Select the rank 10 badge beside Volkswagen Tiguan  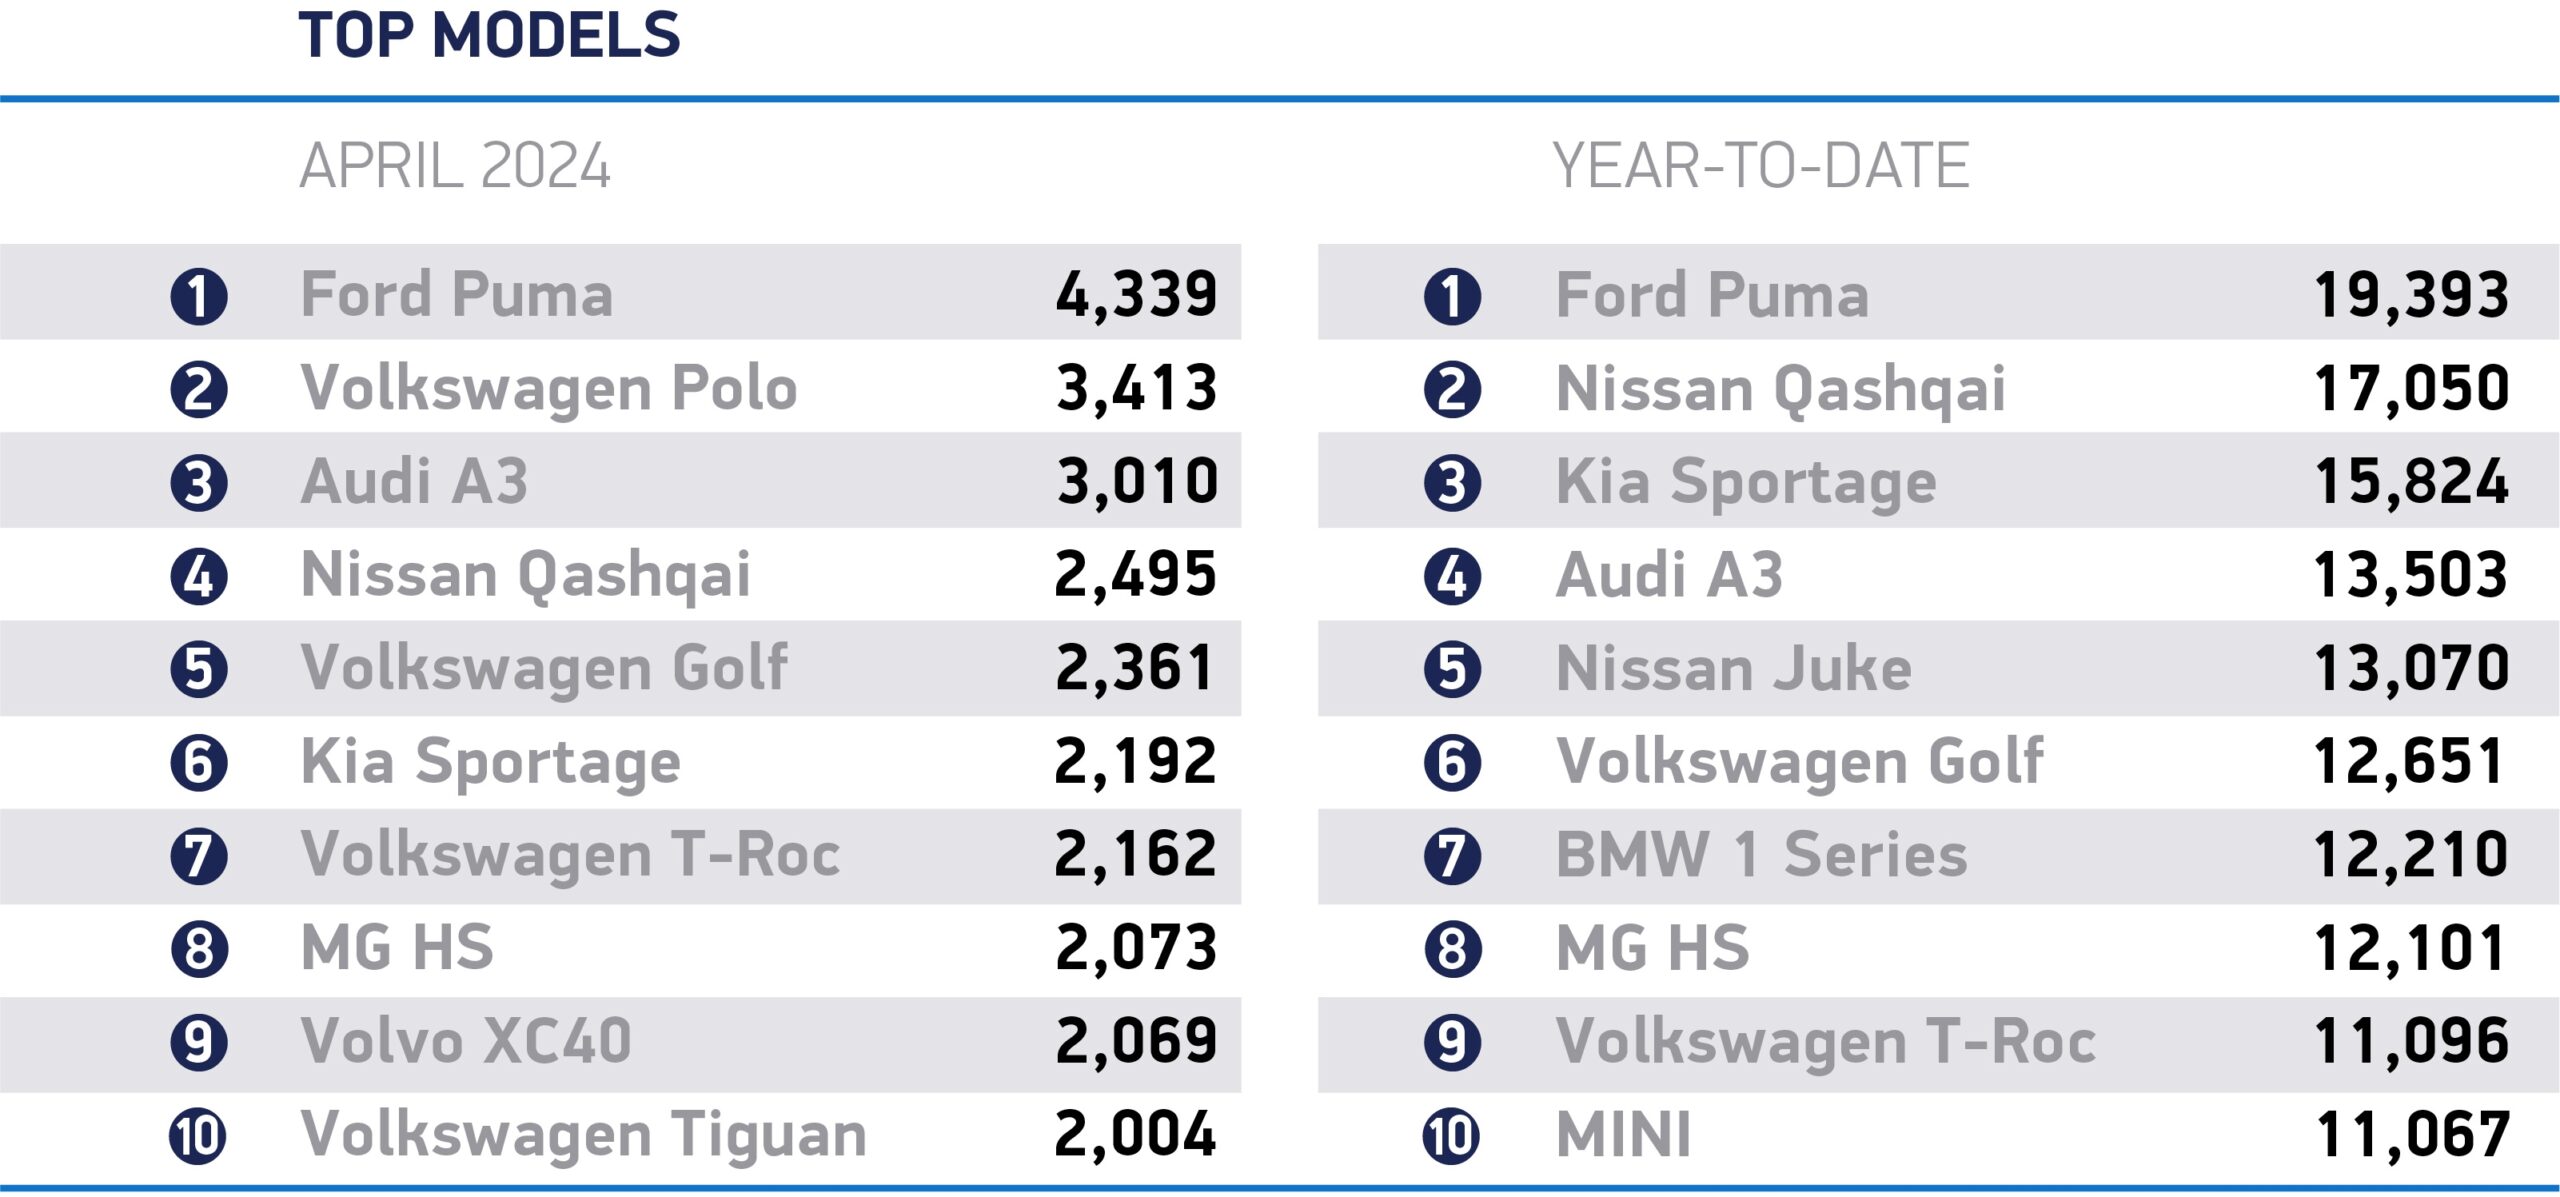click(198, 1137)
